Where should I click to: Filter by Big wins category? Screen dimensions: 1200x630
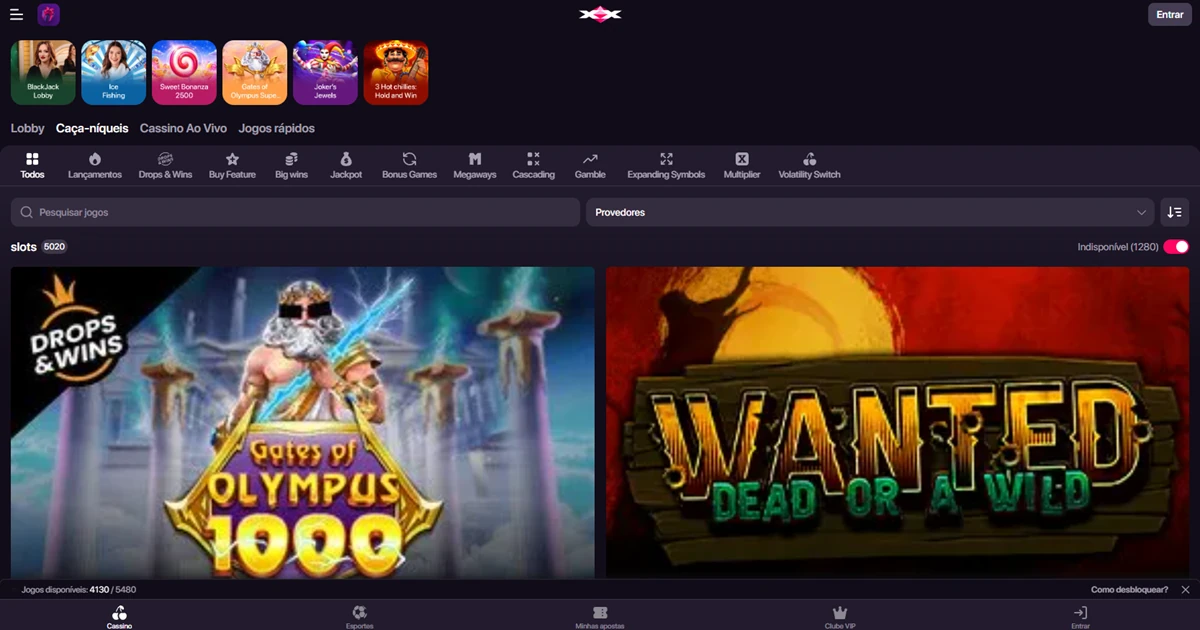(x=291, y=166)
